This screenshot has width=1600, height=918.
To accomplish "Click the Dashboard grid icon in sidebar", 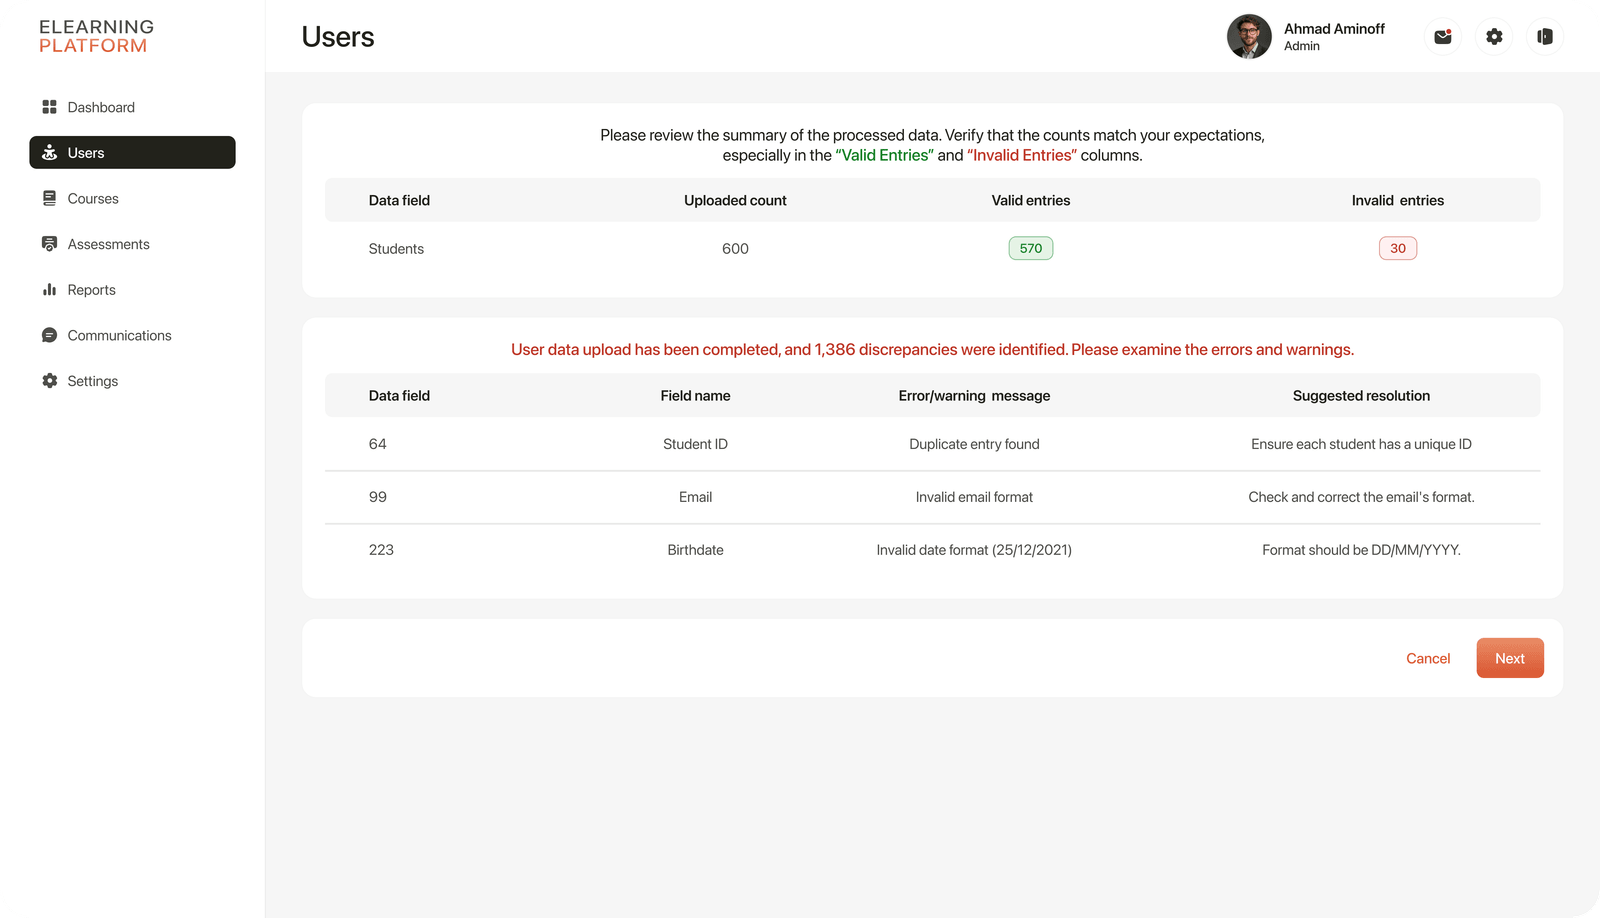I will point(49,107).
